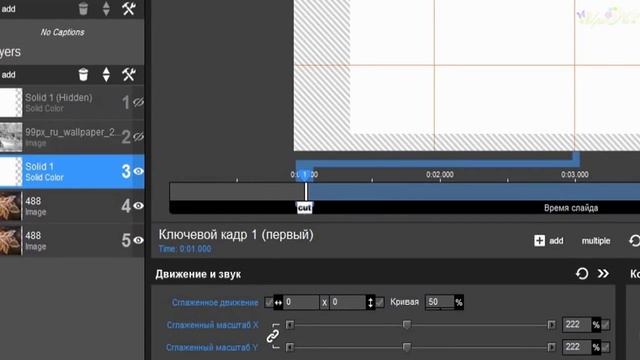The height and width of the screenshot is (360, 640).
Task: Click thumbnail of 488 layer 4
Action: coord(11,206)
